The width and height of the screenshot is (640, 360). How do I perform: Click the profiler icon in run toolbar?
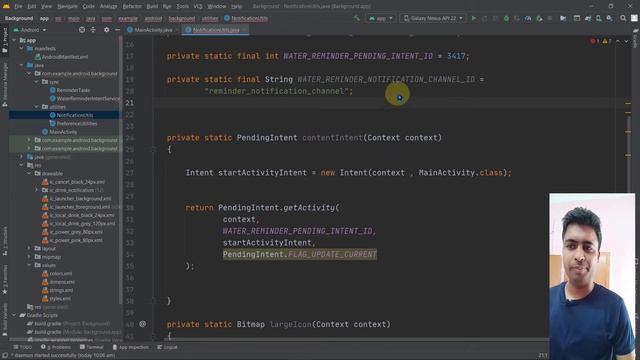click(528, 18)
